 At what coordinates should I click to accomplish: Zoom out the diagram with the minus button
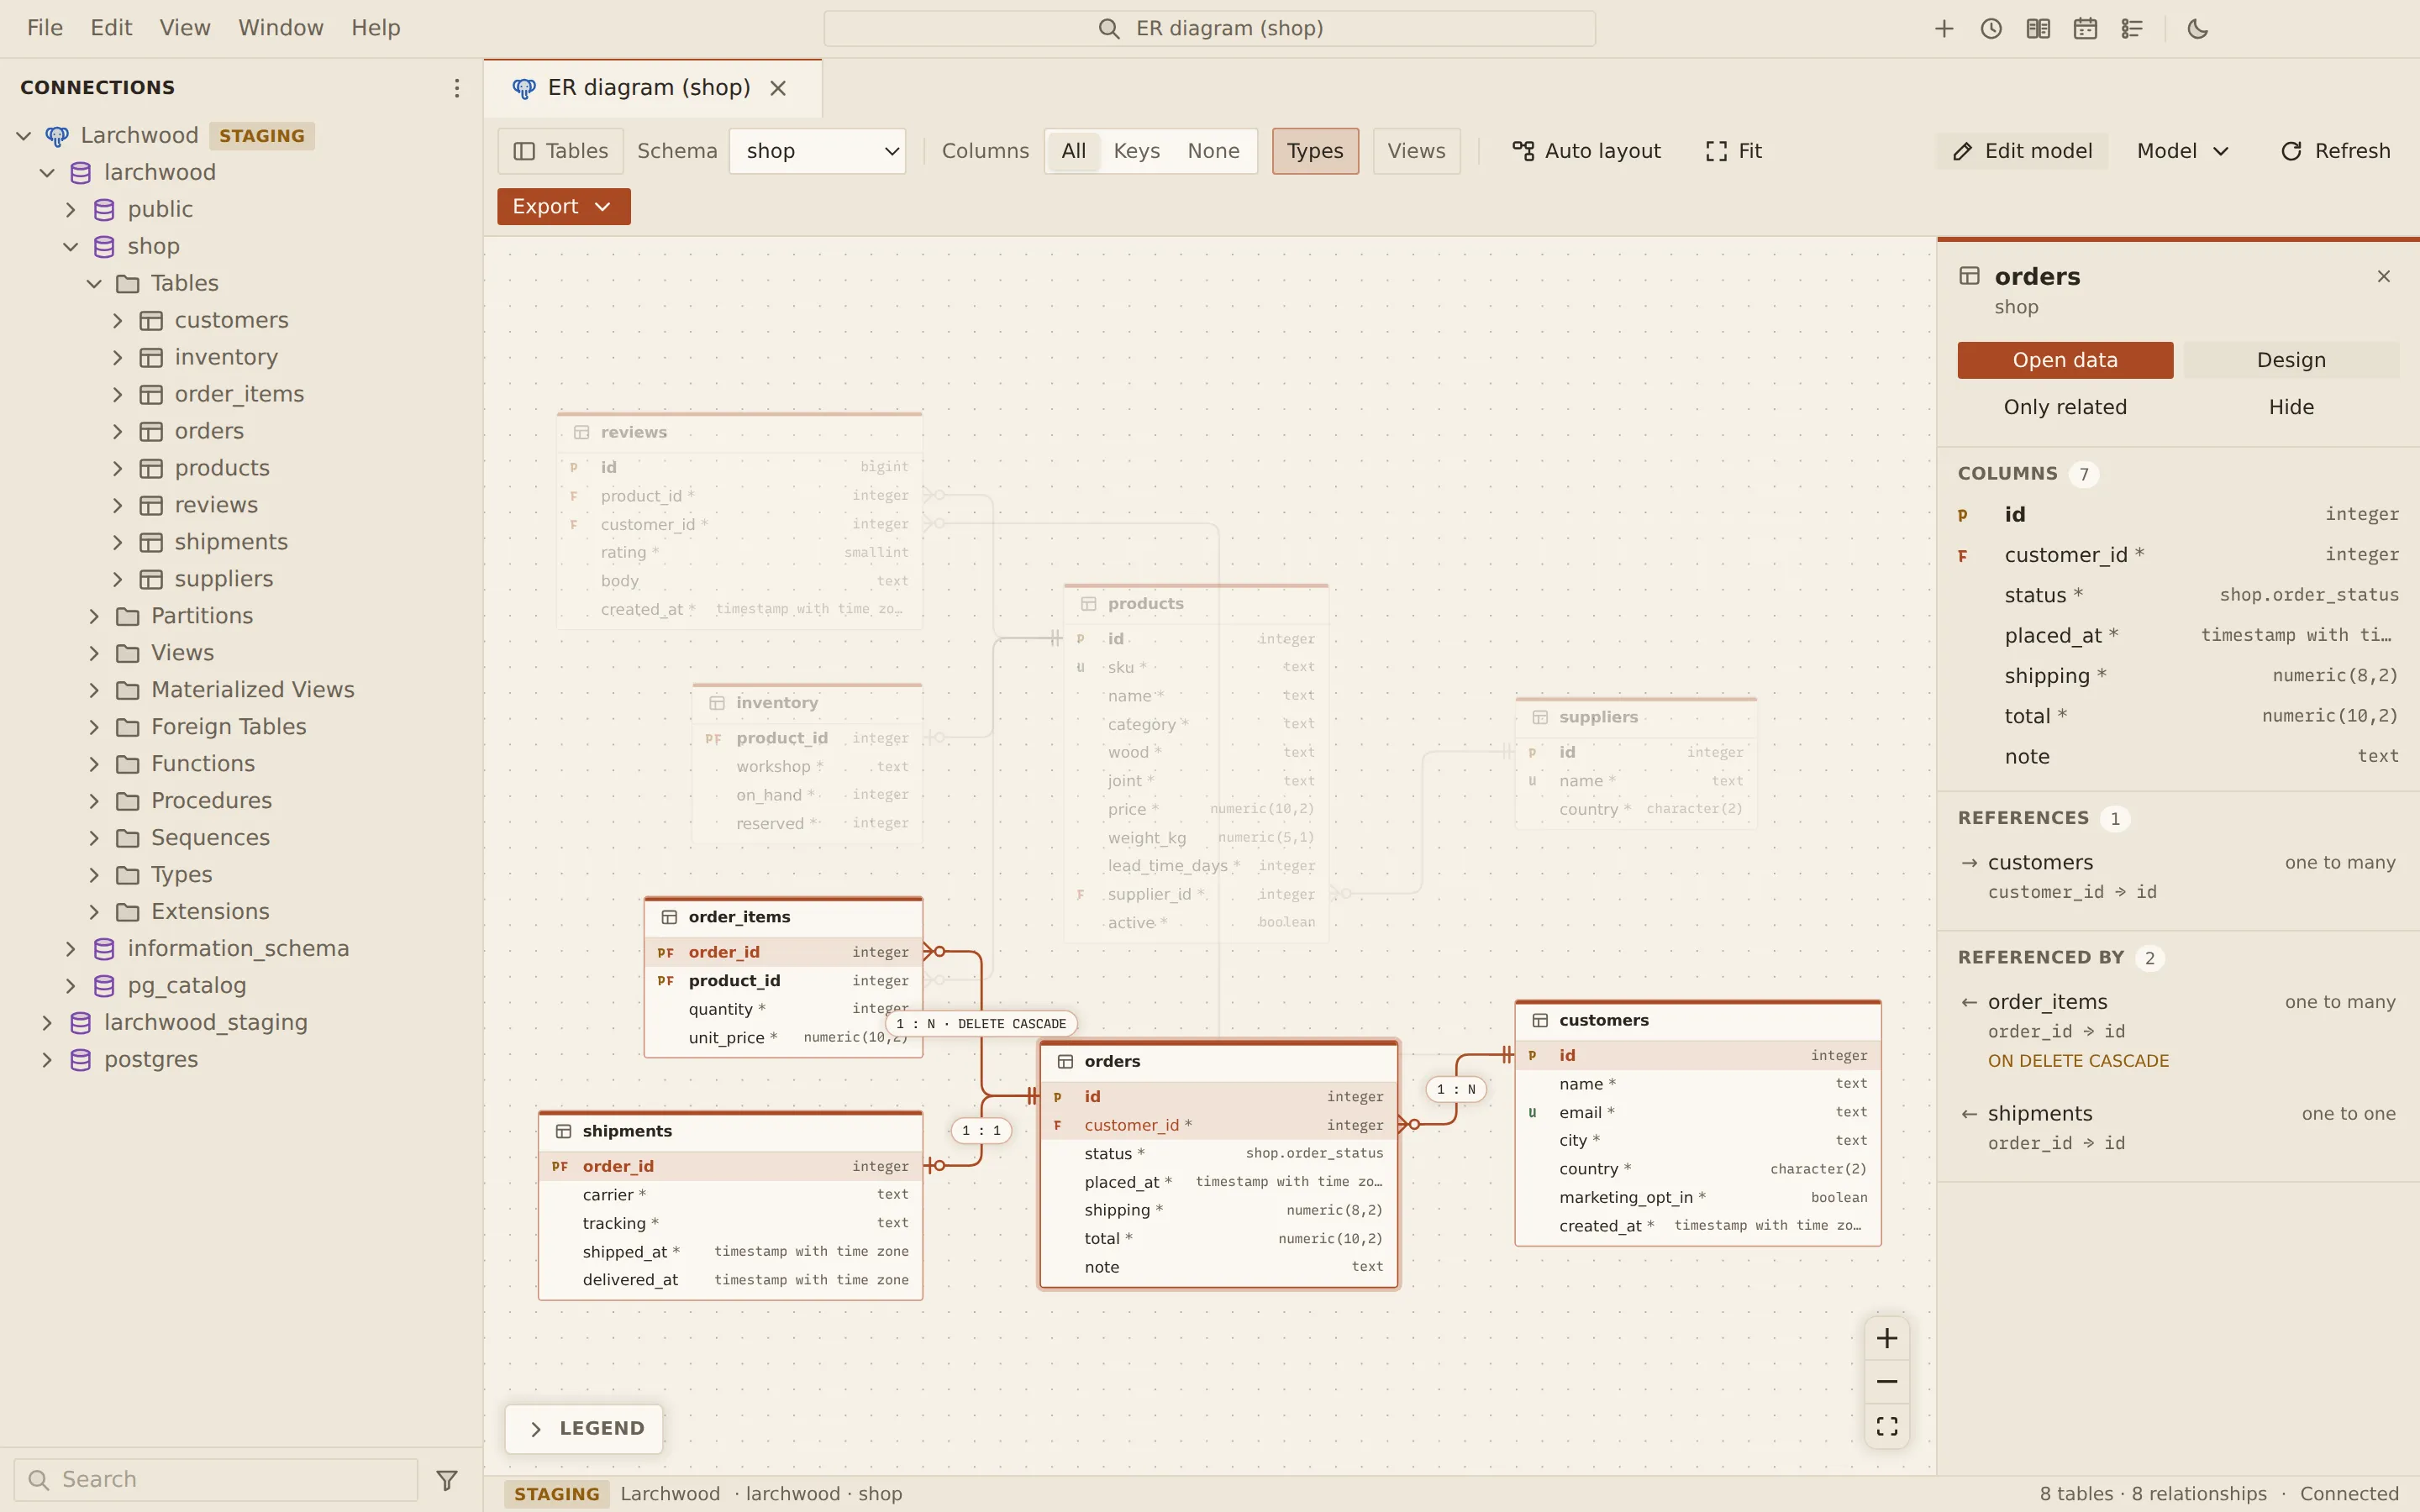(x=1887, y=1382)
